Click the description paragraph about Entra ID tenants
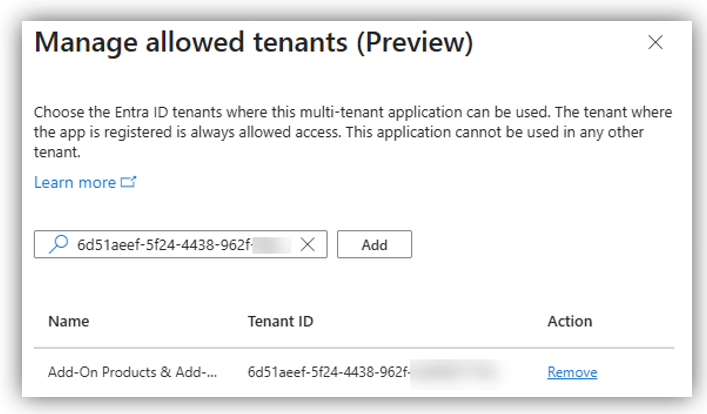 point(350,132)
